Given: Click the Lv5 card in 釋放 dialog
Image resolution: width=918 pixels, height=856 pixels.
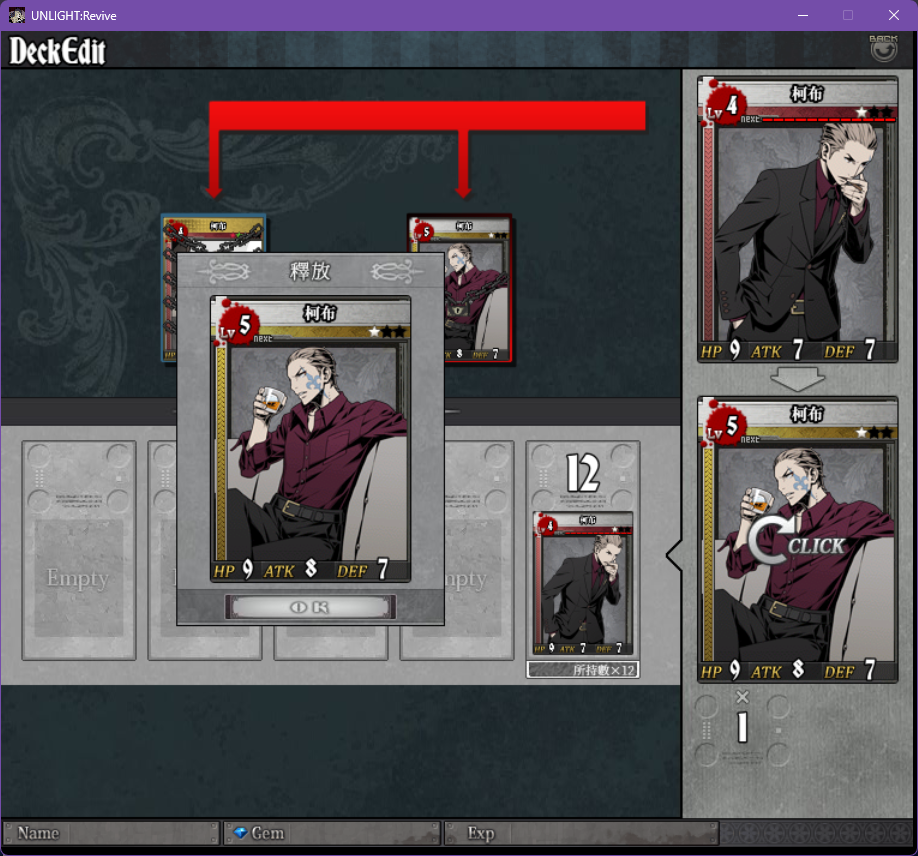Looking at the screenshot, I should (x=310, y=439).
